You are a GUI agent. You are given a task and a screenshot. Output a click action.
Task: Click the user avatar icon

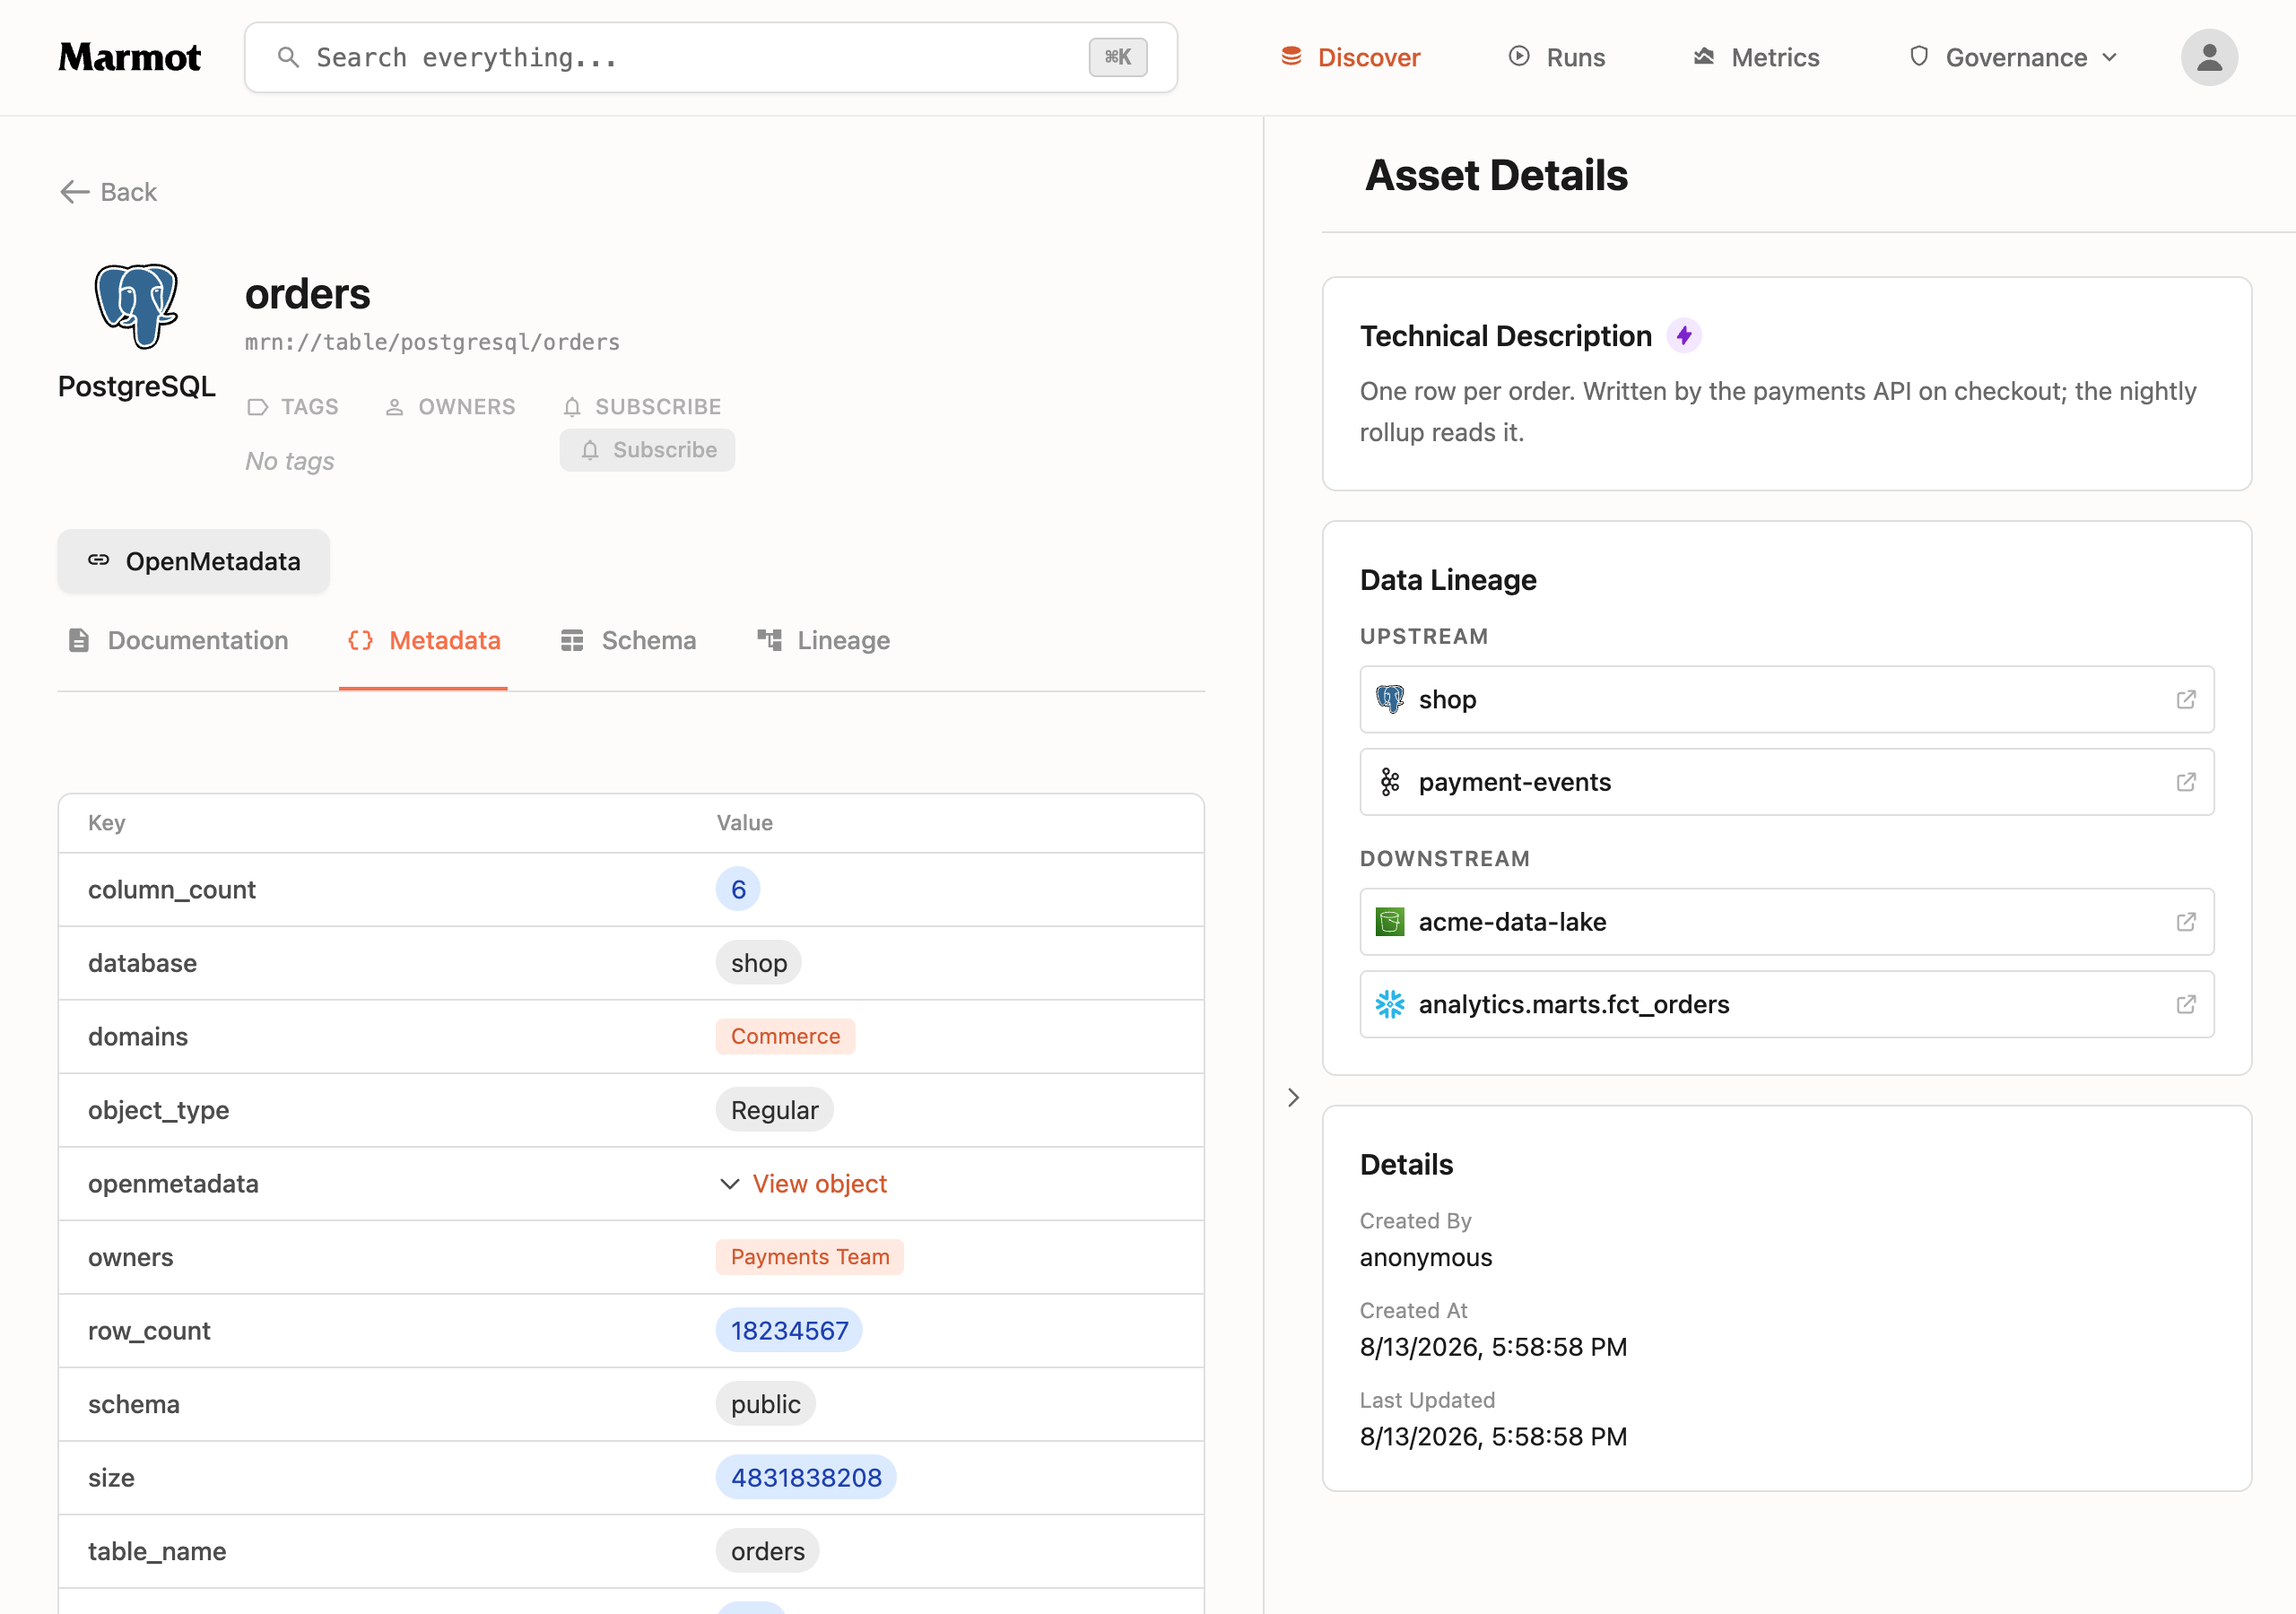(2209, 57)
